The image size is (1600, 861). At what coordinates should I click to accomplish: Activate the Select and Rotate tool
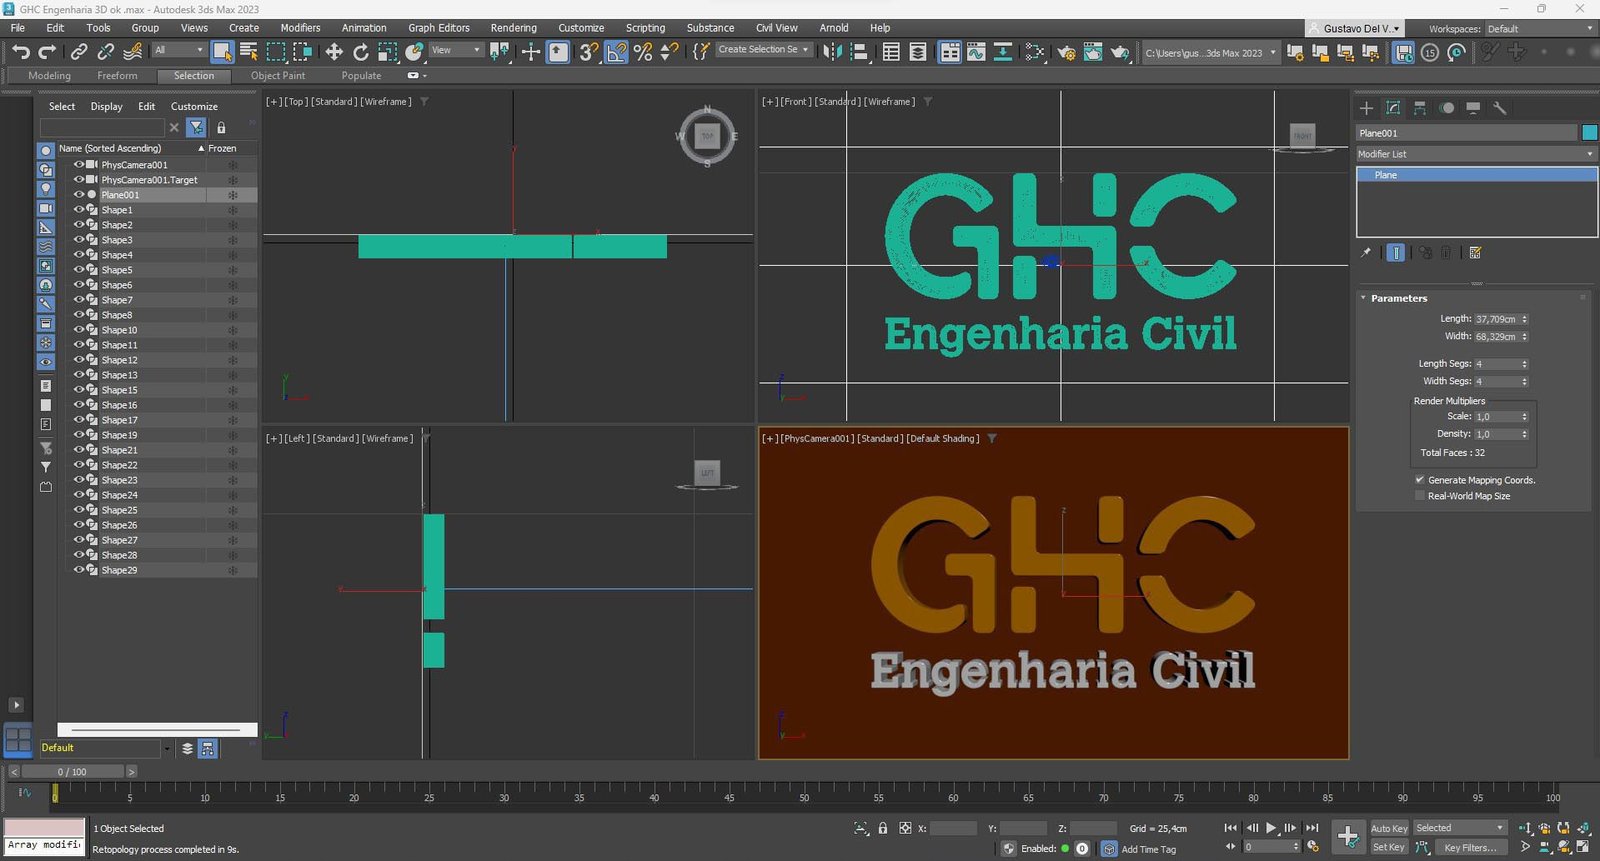361,52
